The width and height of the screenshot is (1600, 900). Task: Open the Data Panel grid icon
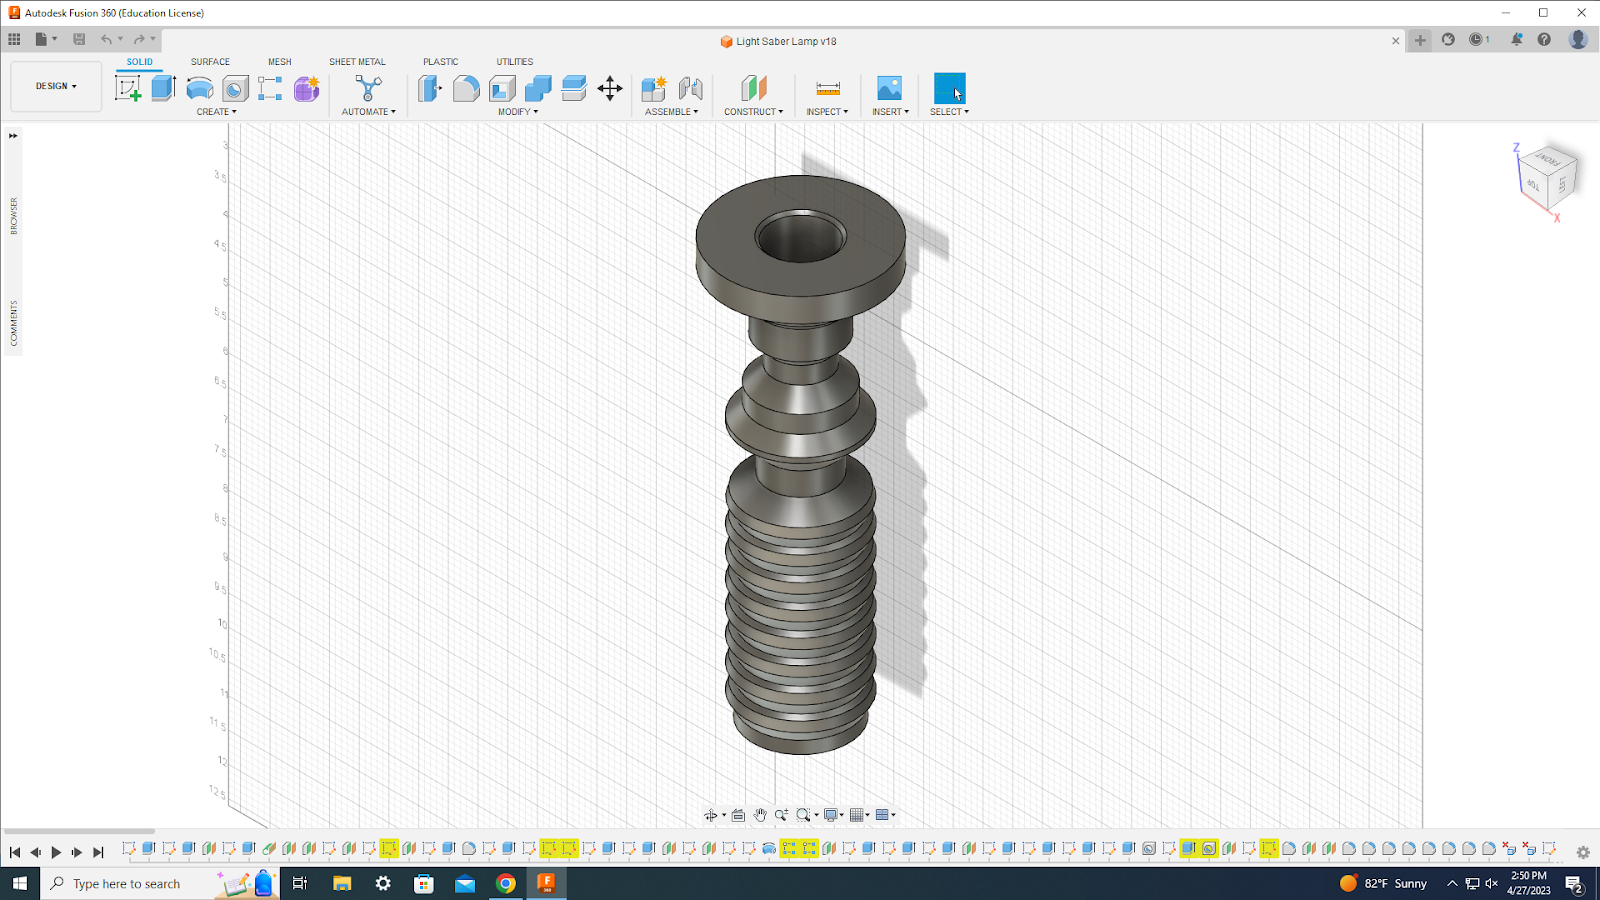14,39
